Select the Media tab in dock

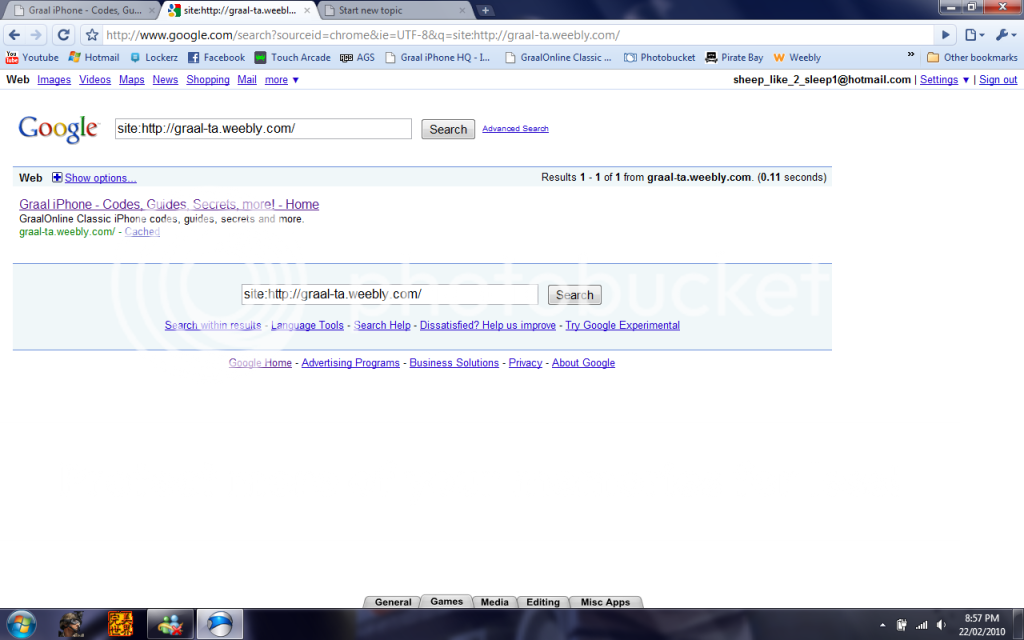(x=494, y=602)
